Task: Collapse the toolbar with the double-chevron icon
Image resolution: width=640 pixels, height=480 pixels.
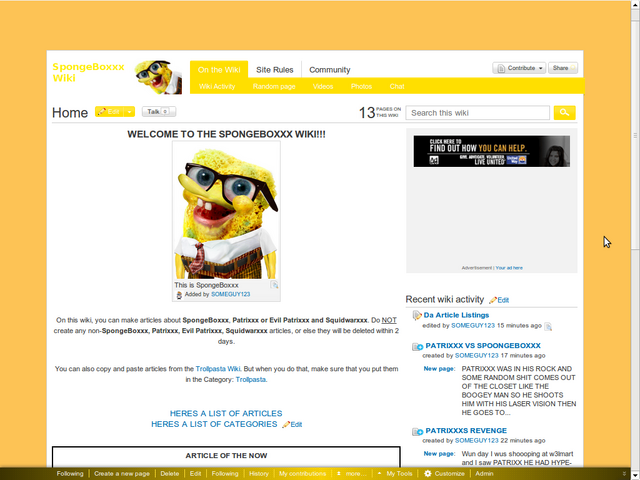Action: pos(624,474)
